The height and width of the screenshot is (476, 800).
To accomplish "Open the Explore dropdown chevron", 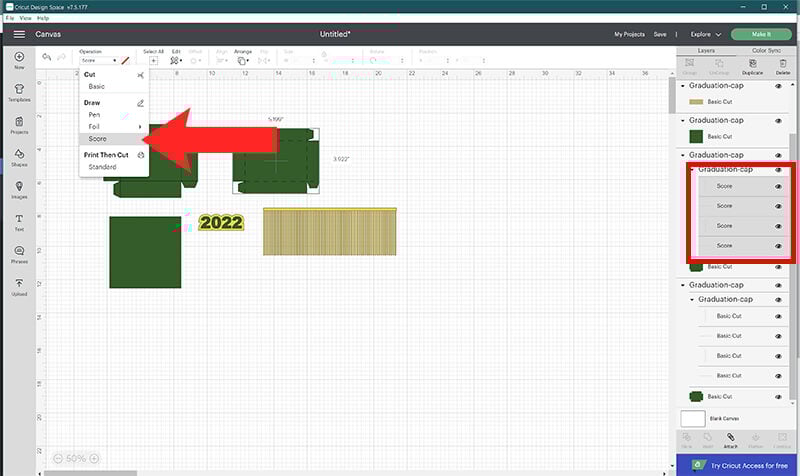I will 718,35.
